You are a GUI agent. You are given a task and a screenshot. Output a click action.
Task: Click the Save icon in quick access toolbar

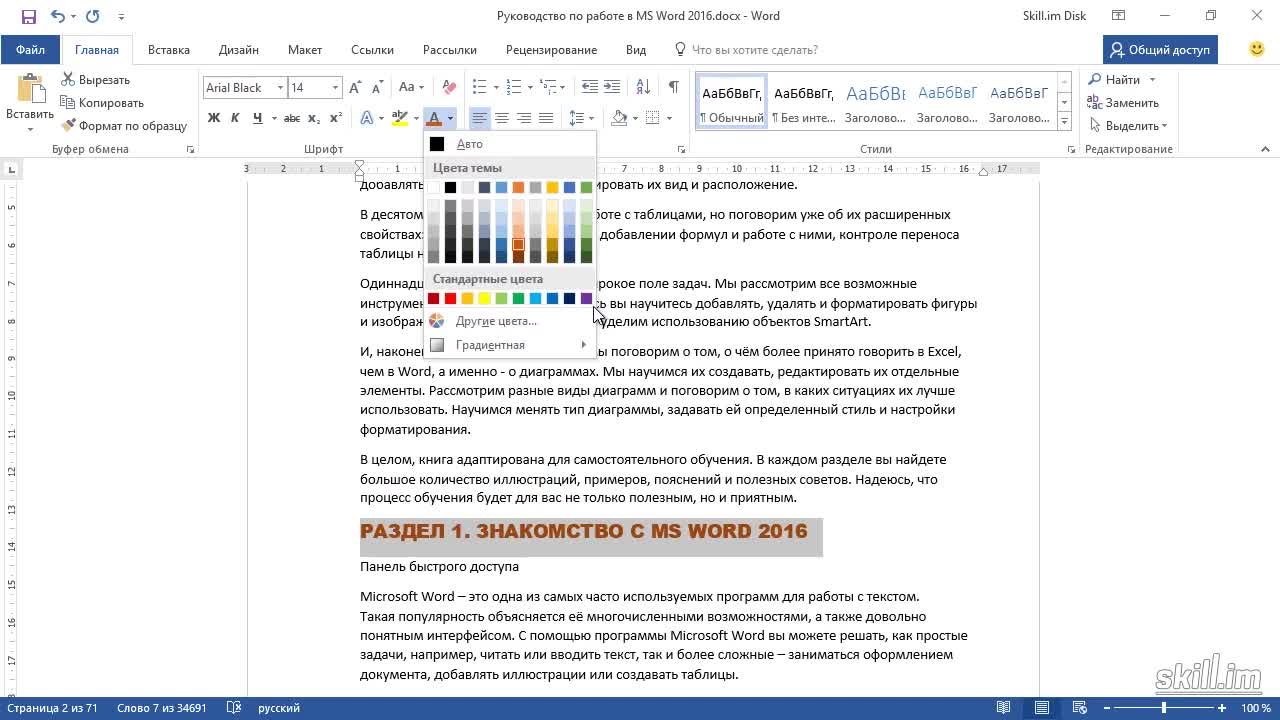[x=28, y=16]
